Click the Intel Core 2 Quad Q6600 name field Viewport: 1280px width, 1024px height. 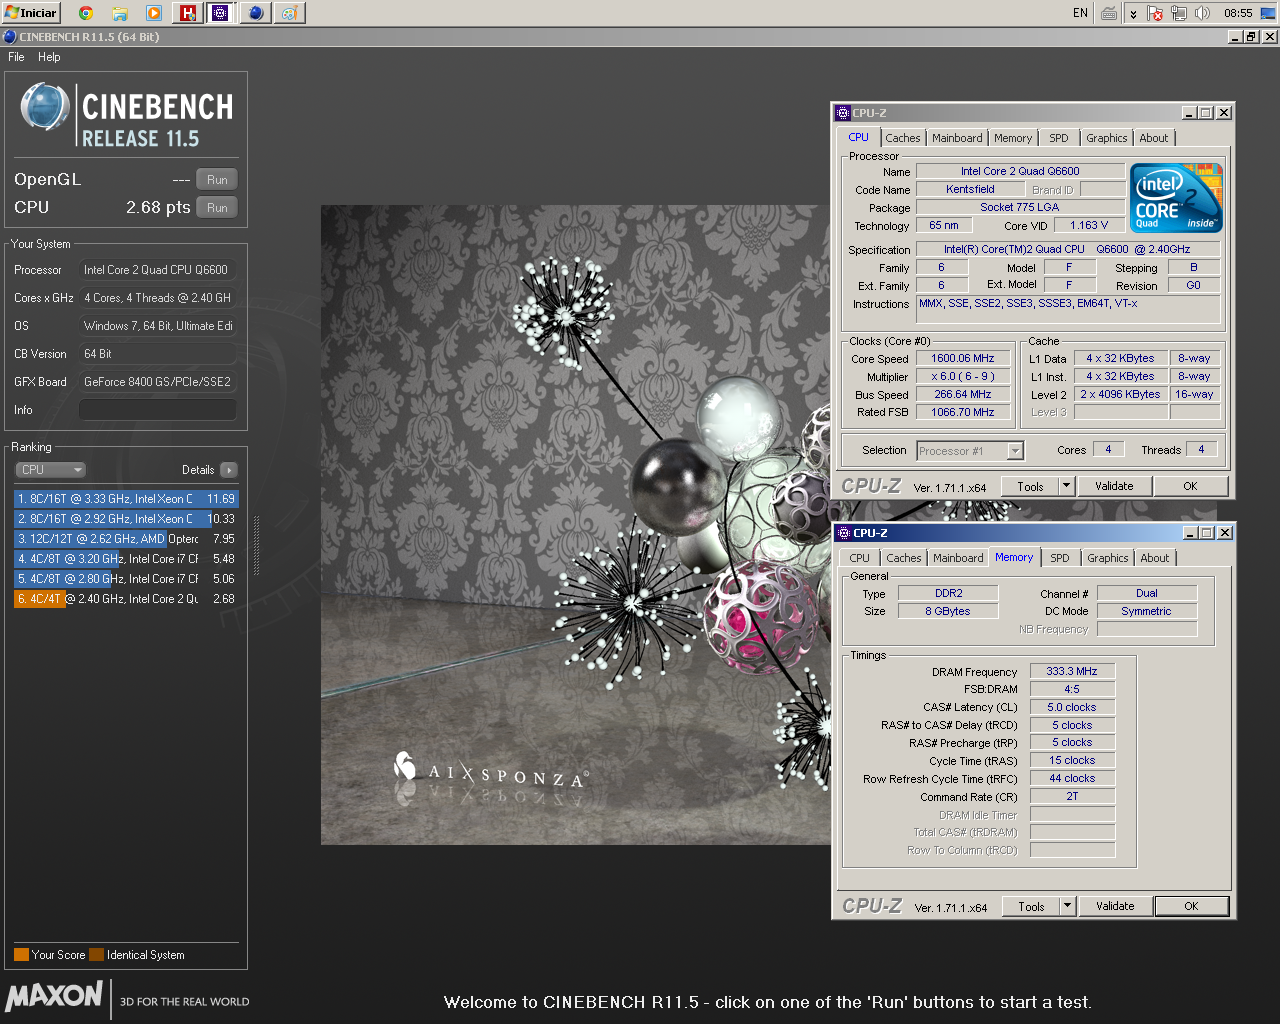(1020, 171)
